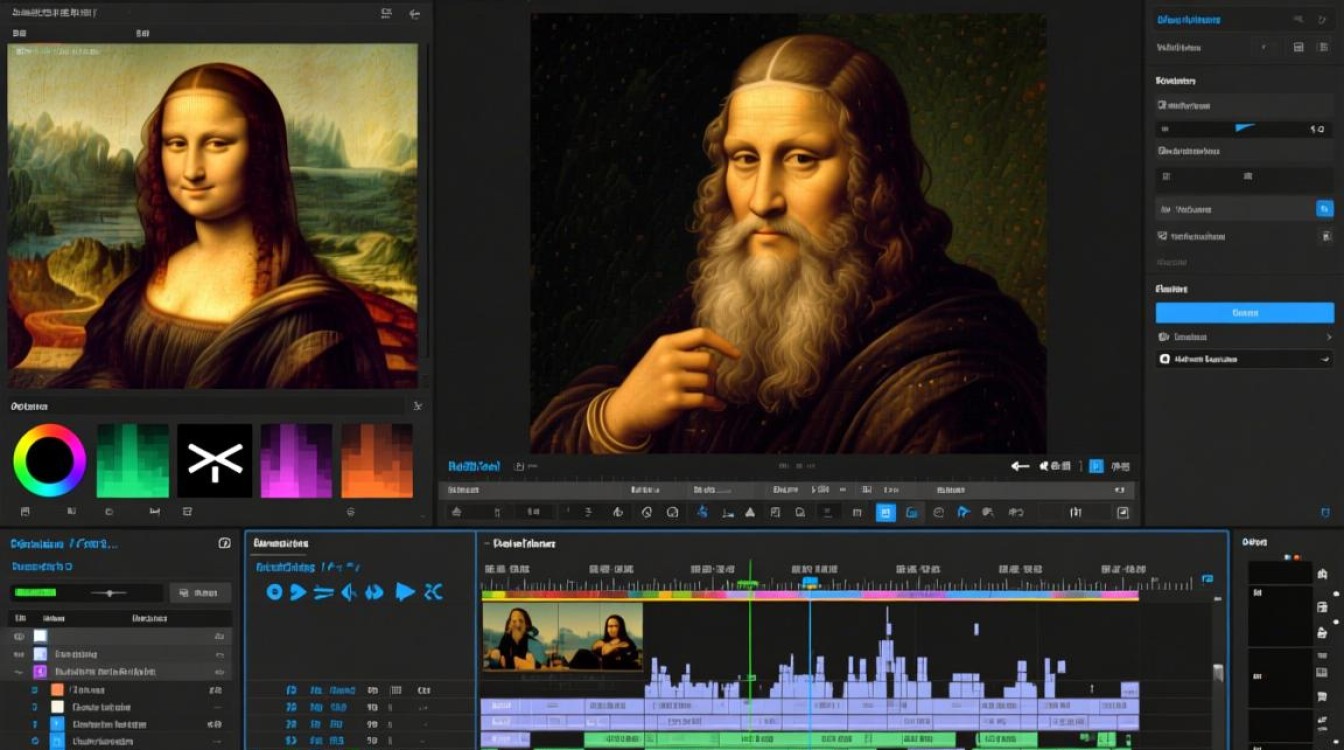The image size is (1344, 750).
Task: Click the green level meter bar
Action: click(x=35, y=593)
